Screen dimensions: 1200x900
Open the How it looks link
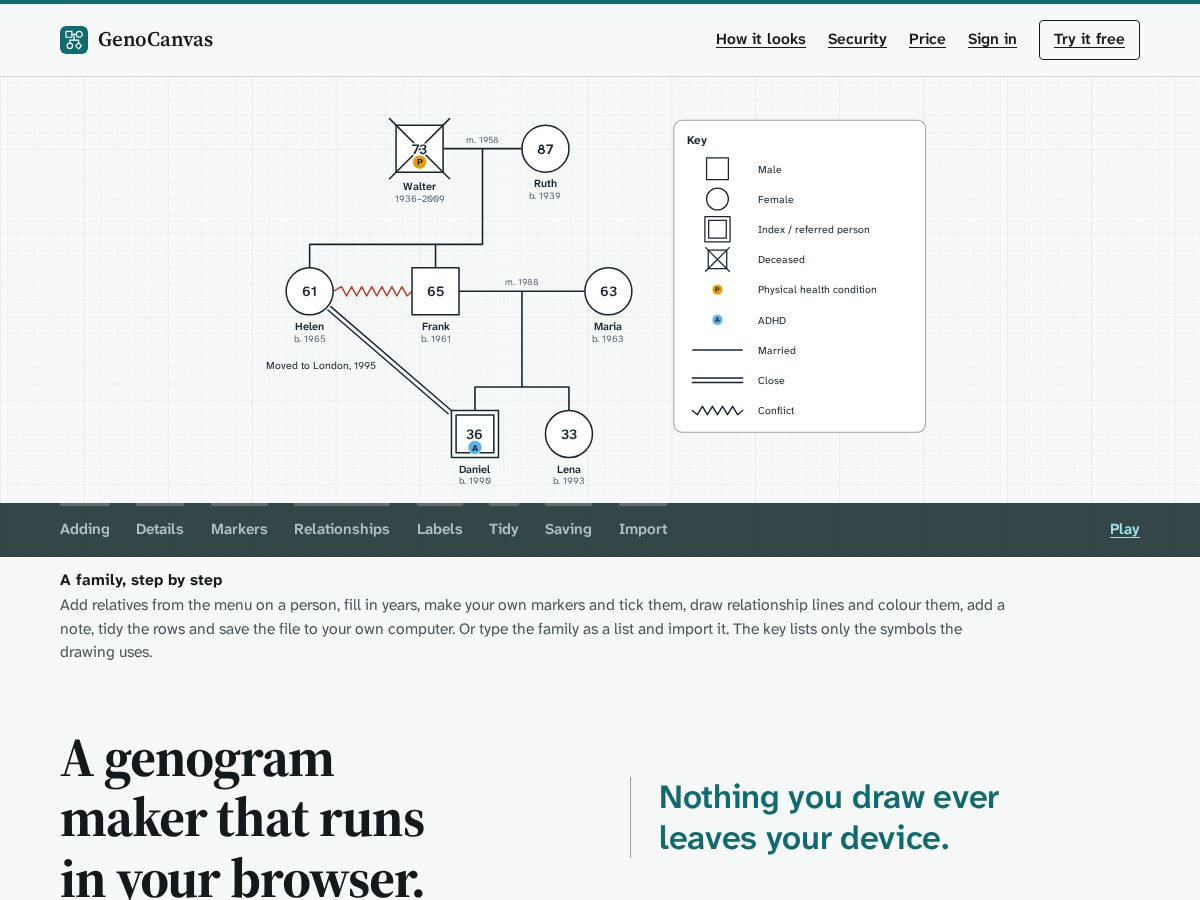[x=761, y=39]
